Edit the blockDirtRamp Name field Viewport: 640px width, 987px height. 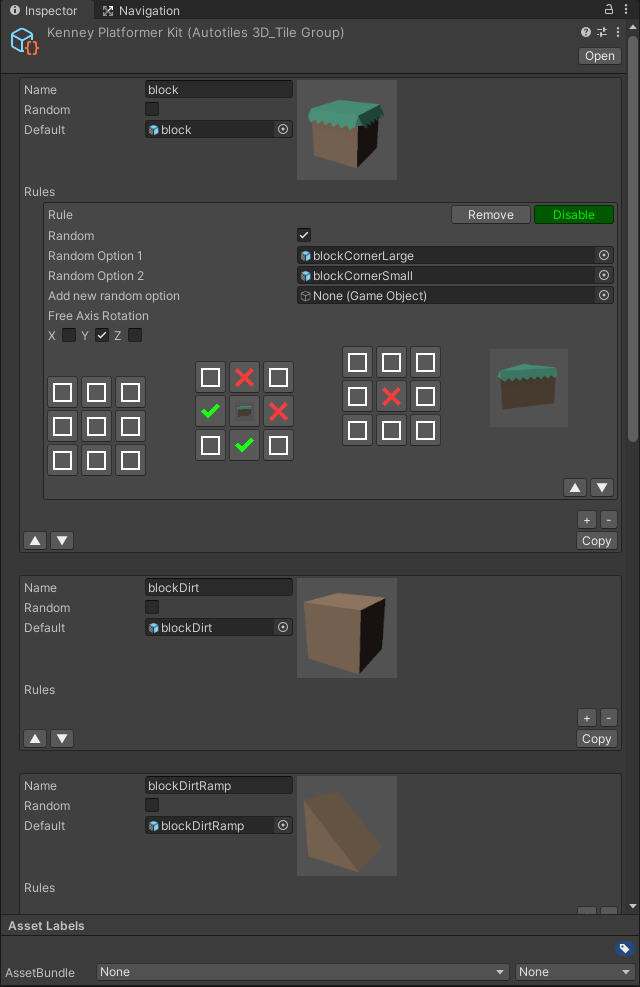click(219, 786)
